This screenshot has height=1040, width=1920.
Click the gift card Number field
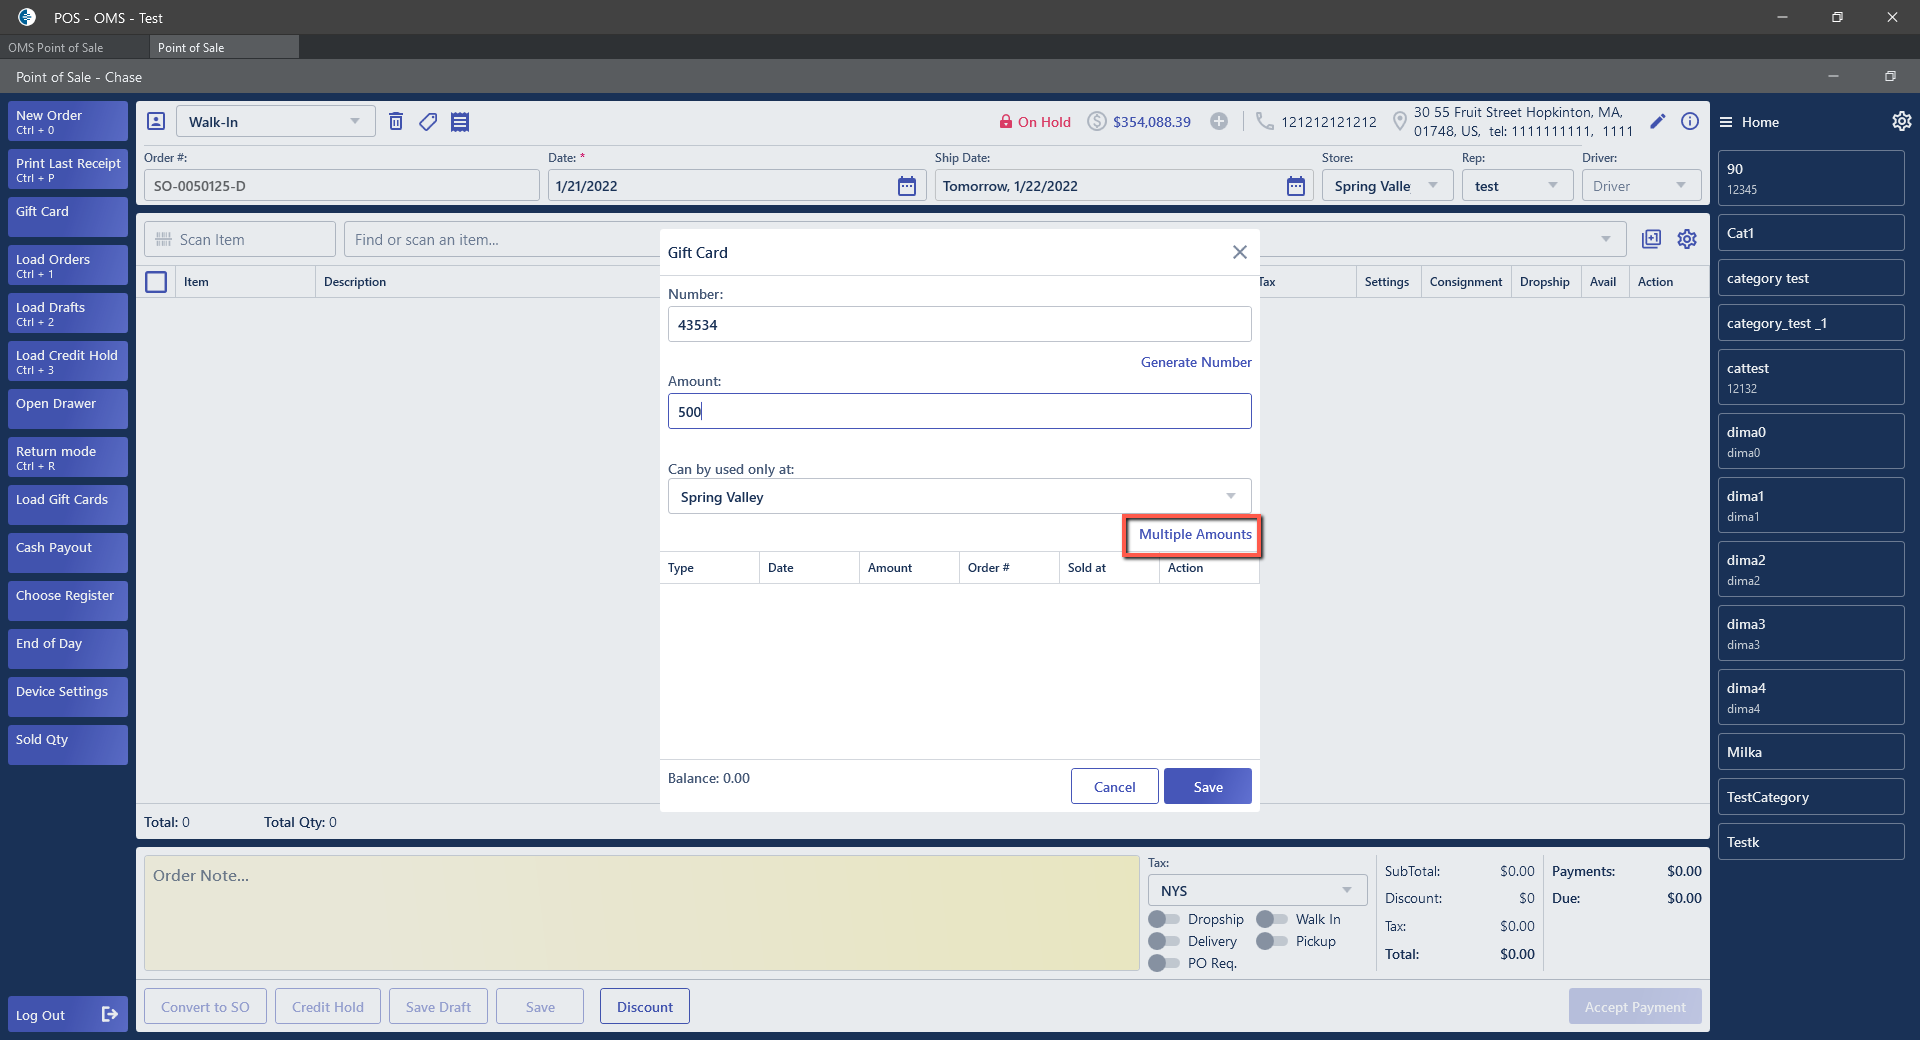point(959,324)
